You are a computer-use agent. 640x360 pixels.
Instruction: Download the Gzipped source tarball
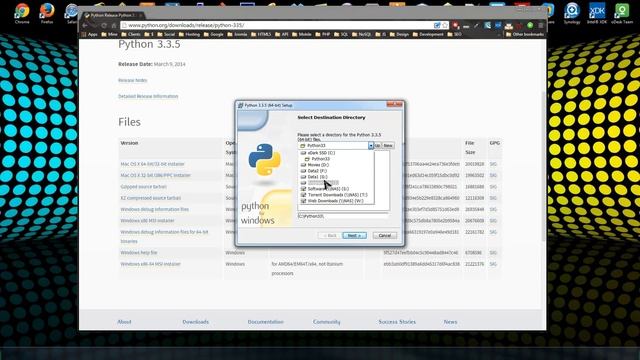coord(144,187)
